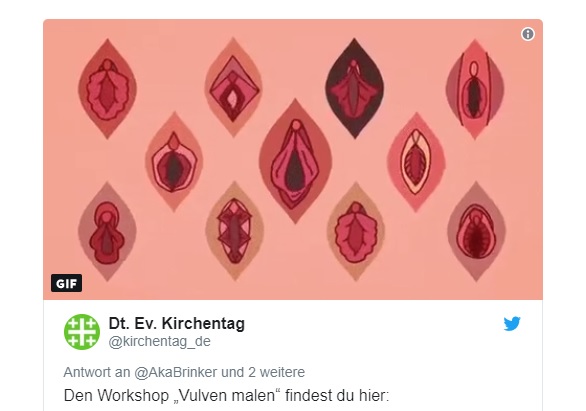Click the top-right illustration with vertical stripes

tap(475, 89)
